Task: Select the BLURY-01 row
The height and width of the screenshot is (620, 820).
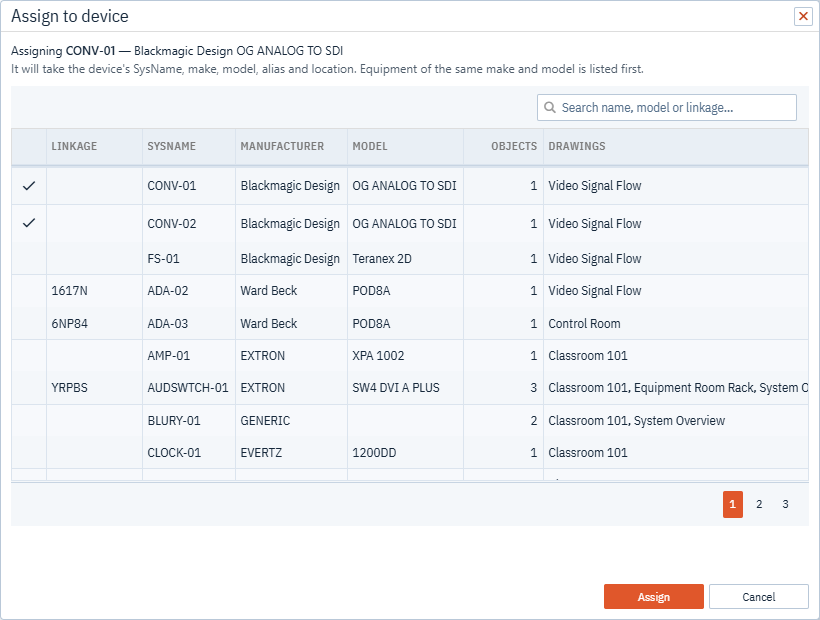Action: pos(410,421)
